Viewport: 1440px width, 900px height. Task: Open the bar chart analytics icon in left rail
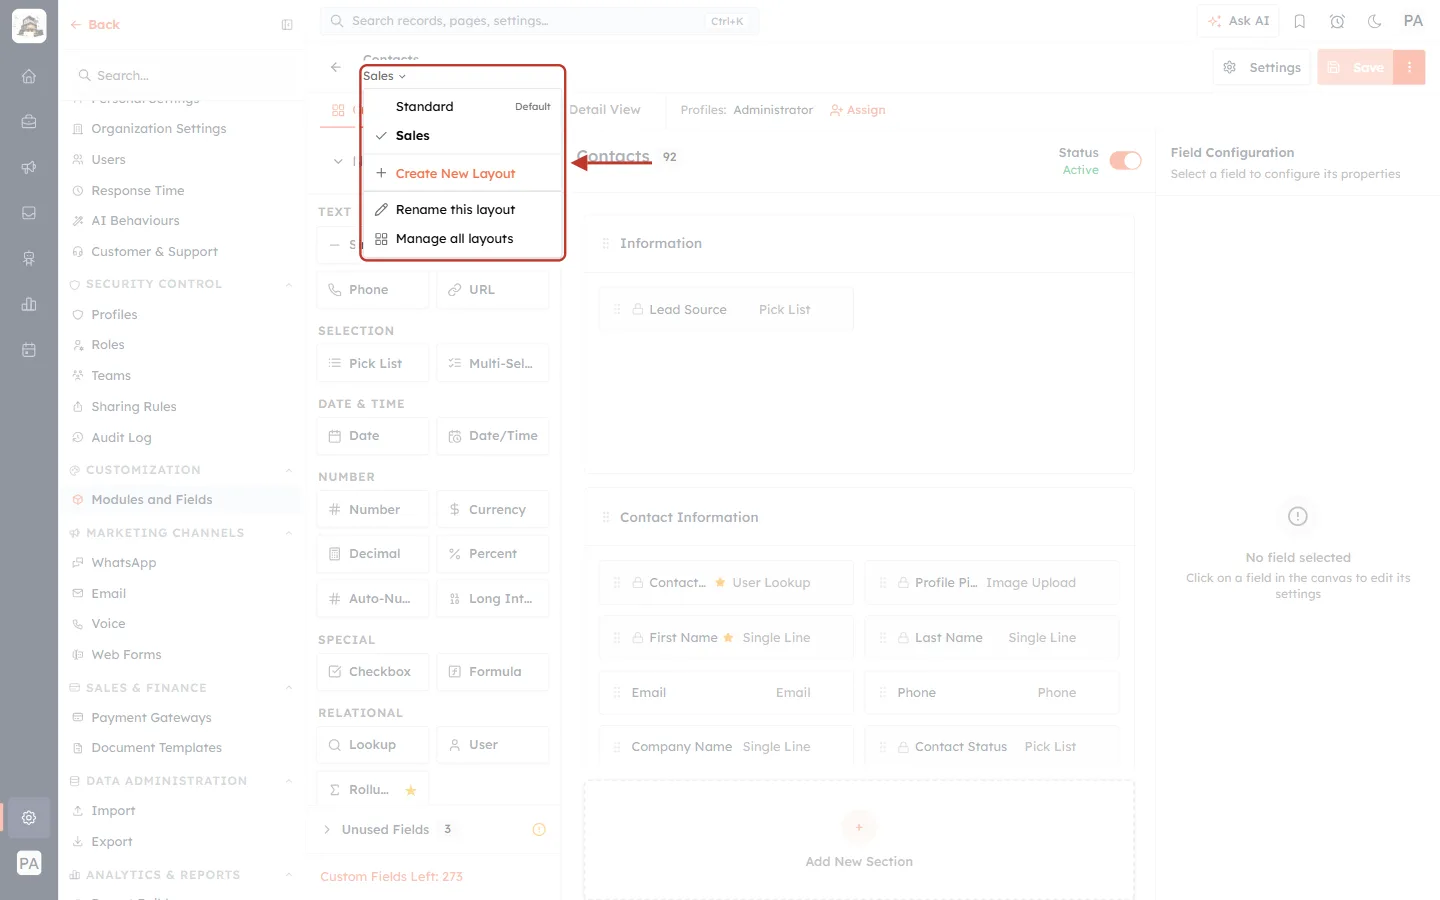[29, 304]
